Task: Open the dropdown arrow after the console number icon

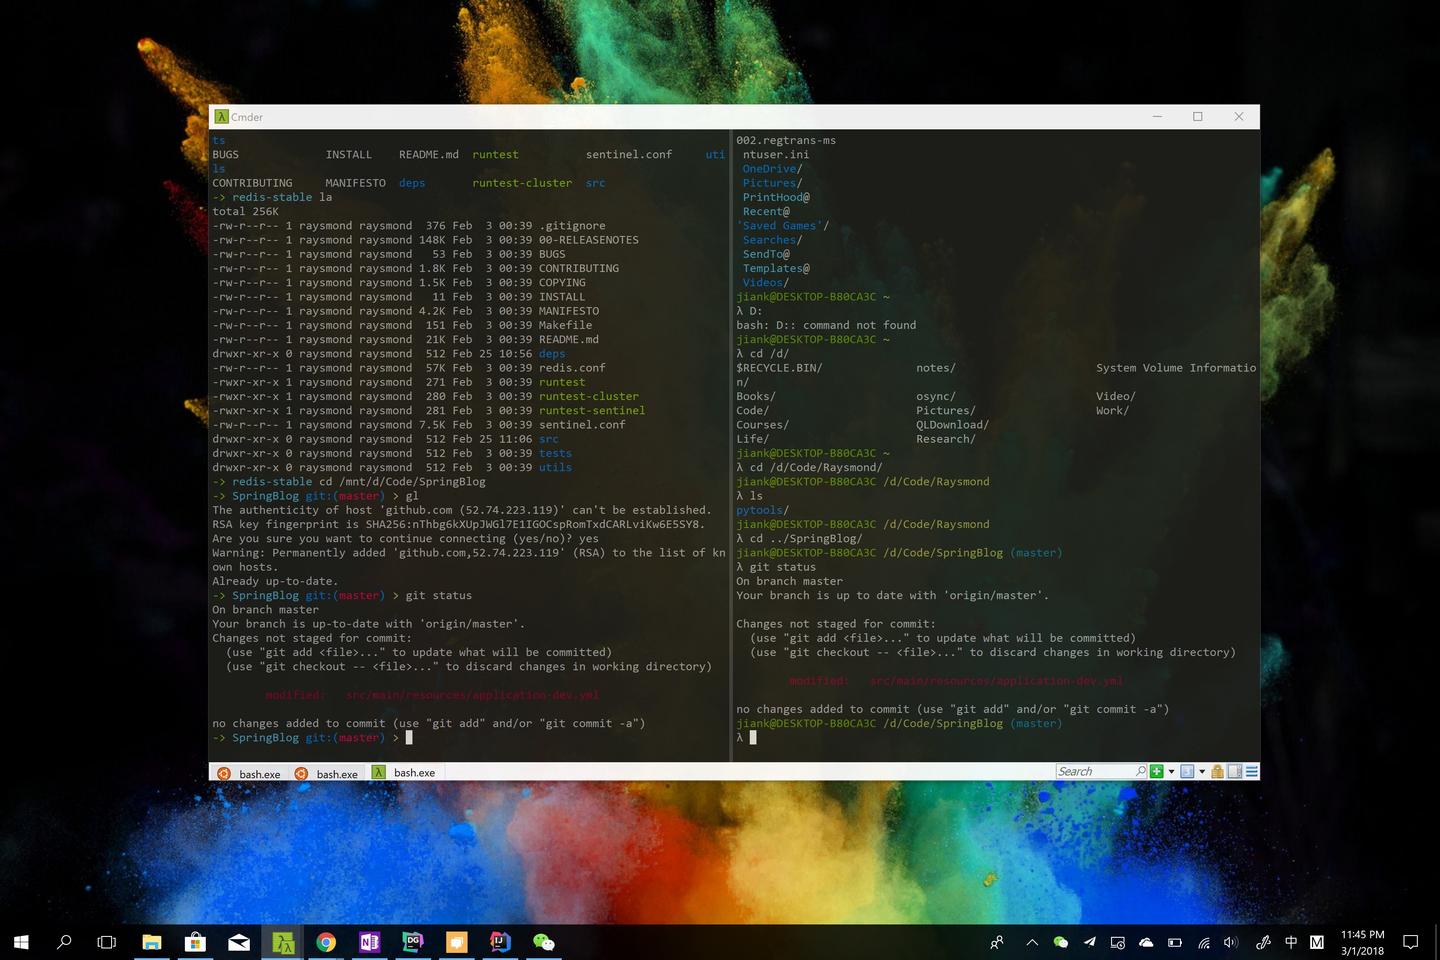Action: click(x=1202, y=771)
